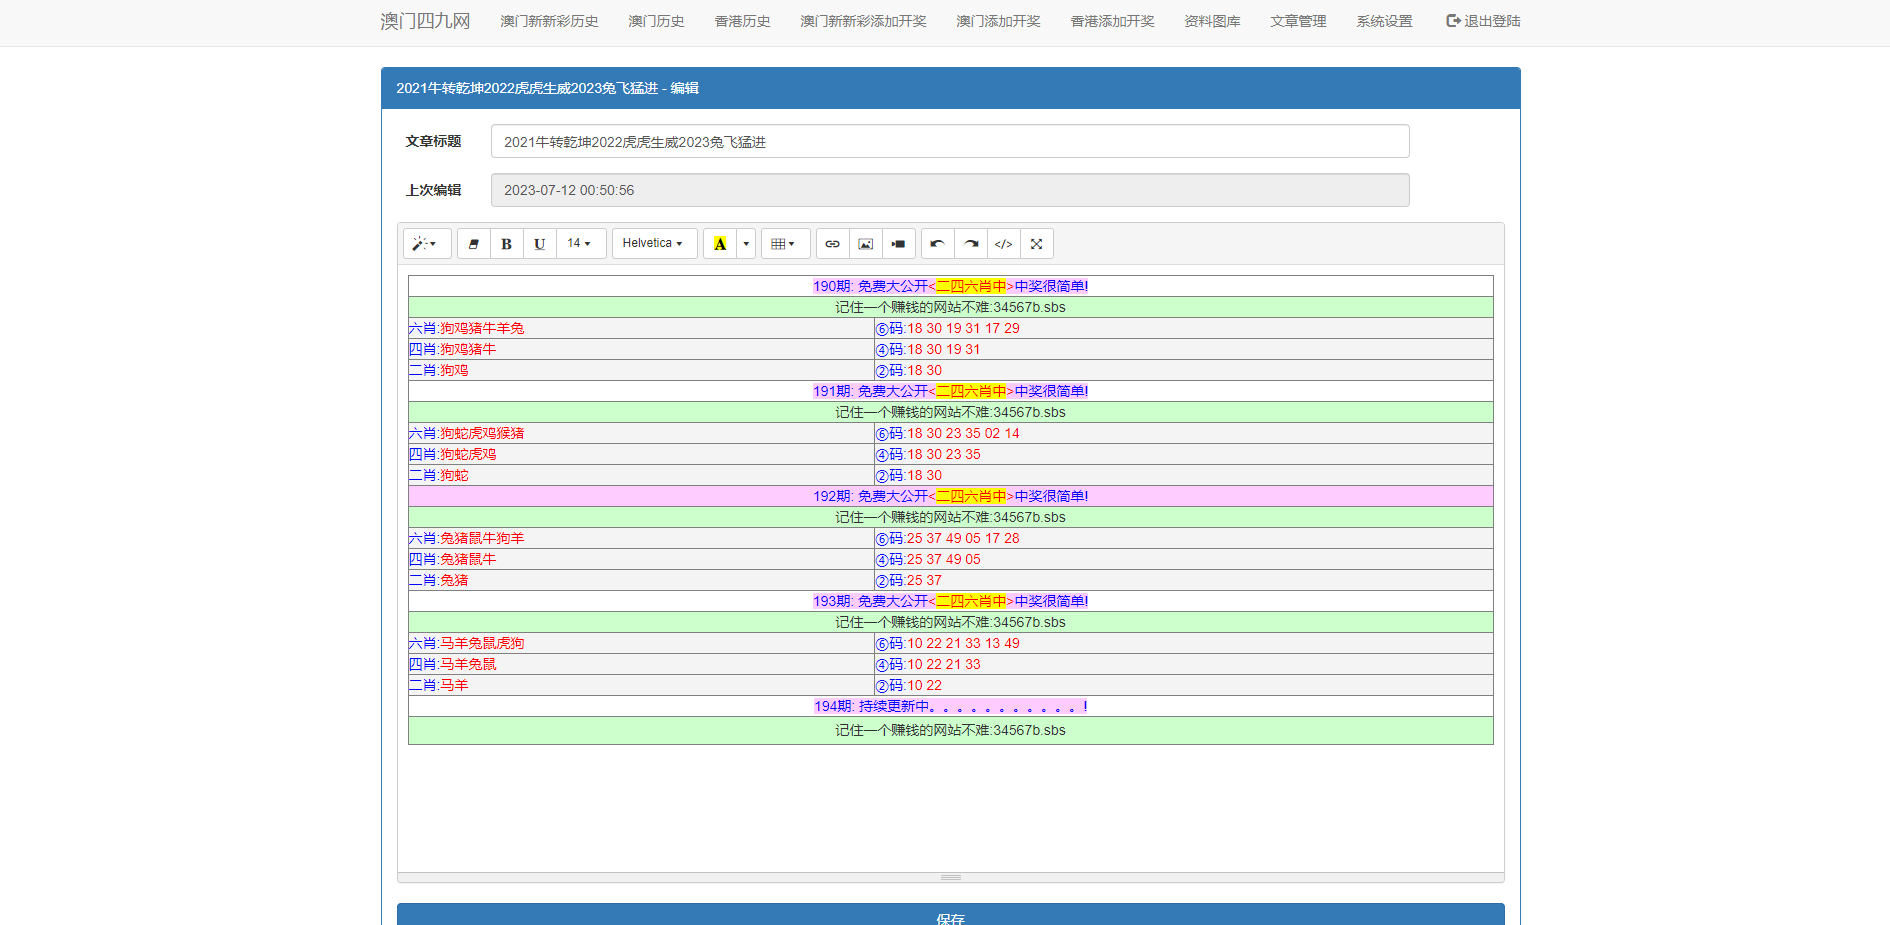This screenshot has width=1890, height=925.
Task: Toggle bold formatting
Action: coord(507,244)
